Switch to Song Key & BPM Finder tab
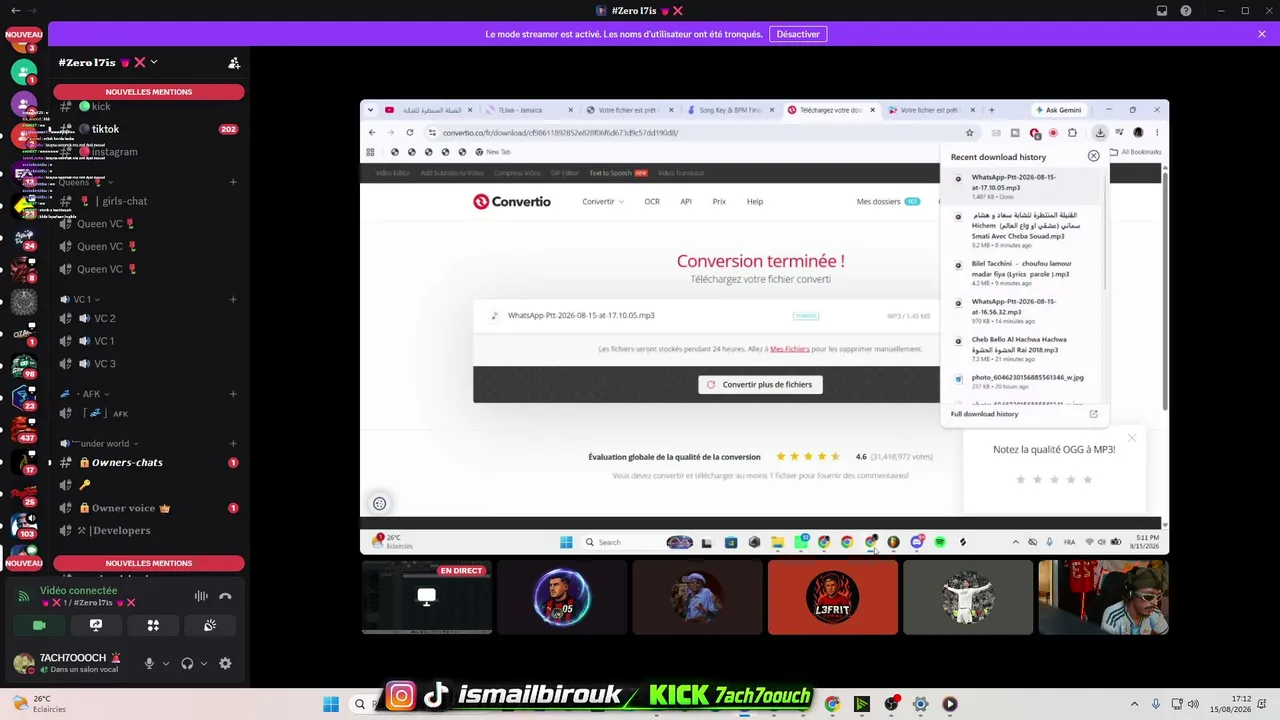Screen dimensions: 1280x720 pos(730,110)
